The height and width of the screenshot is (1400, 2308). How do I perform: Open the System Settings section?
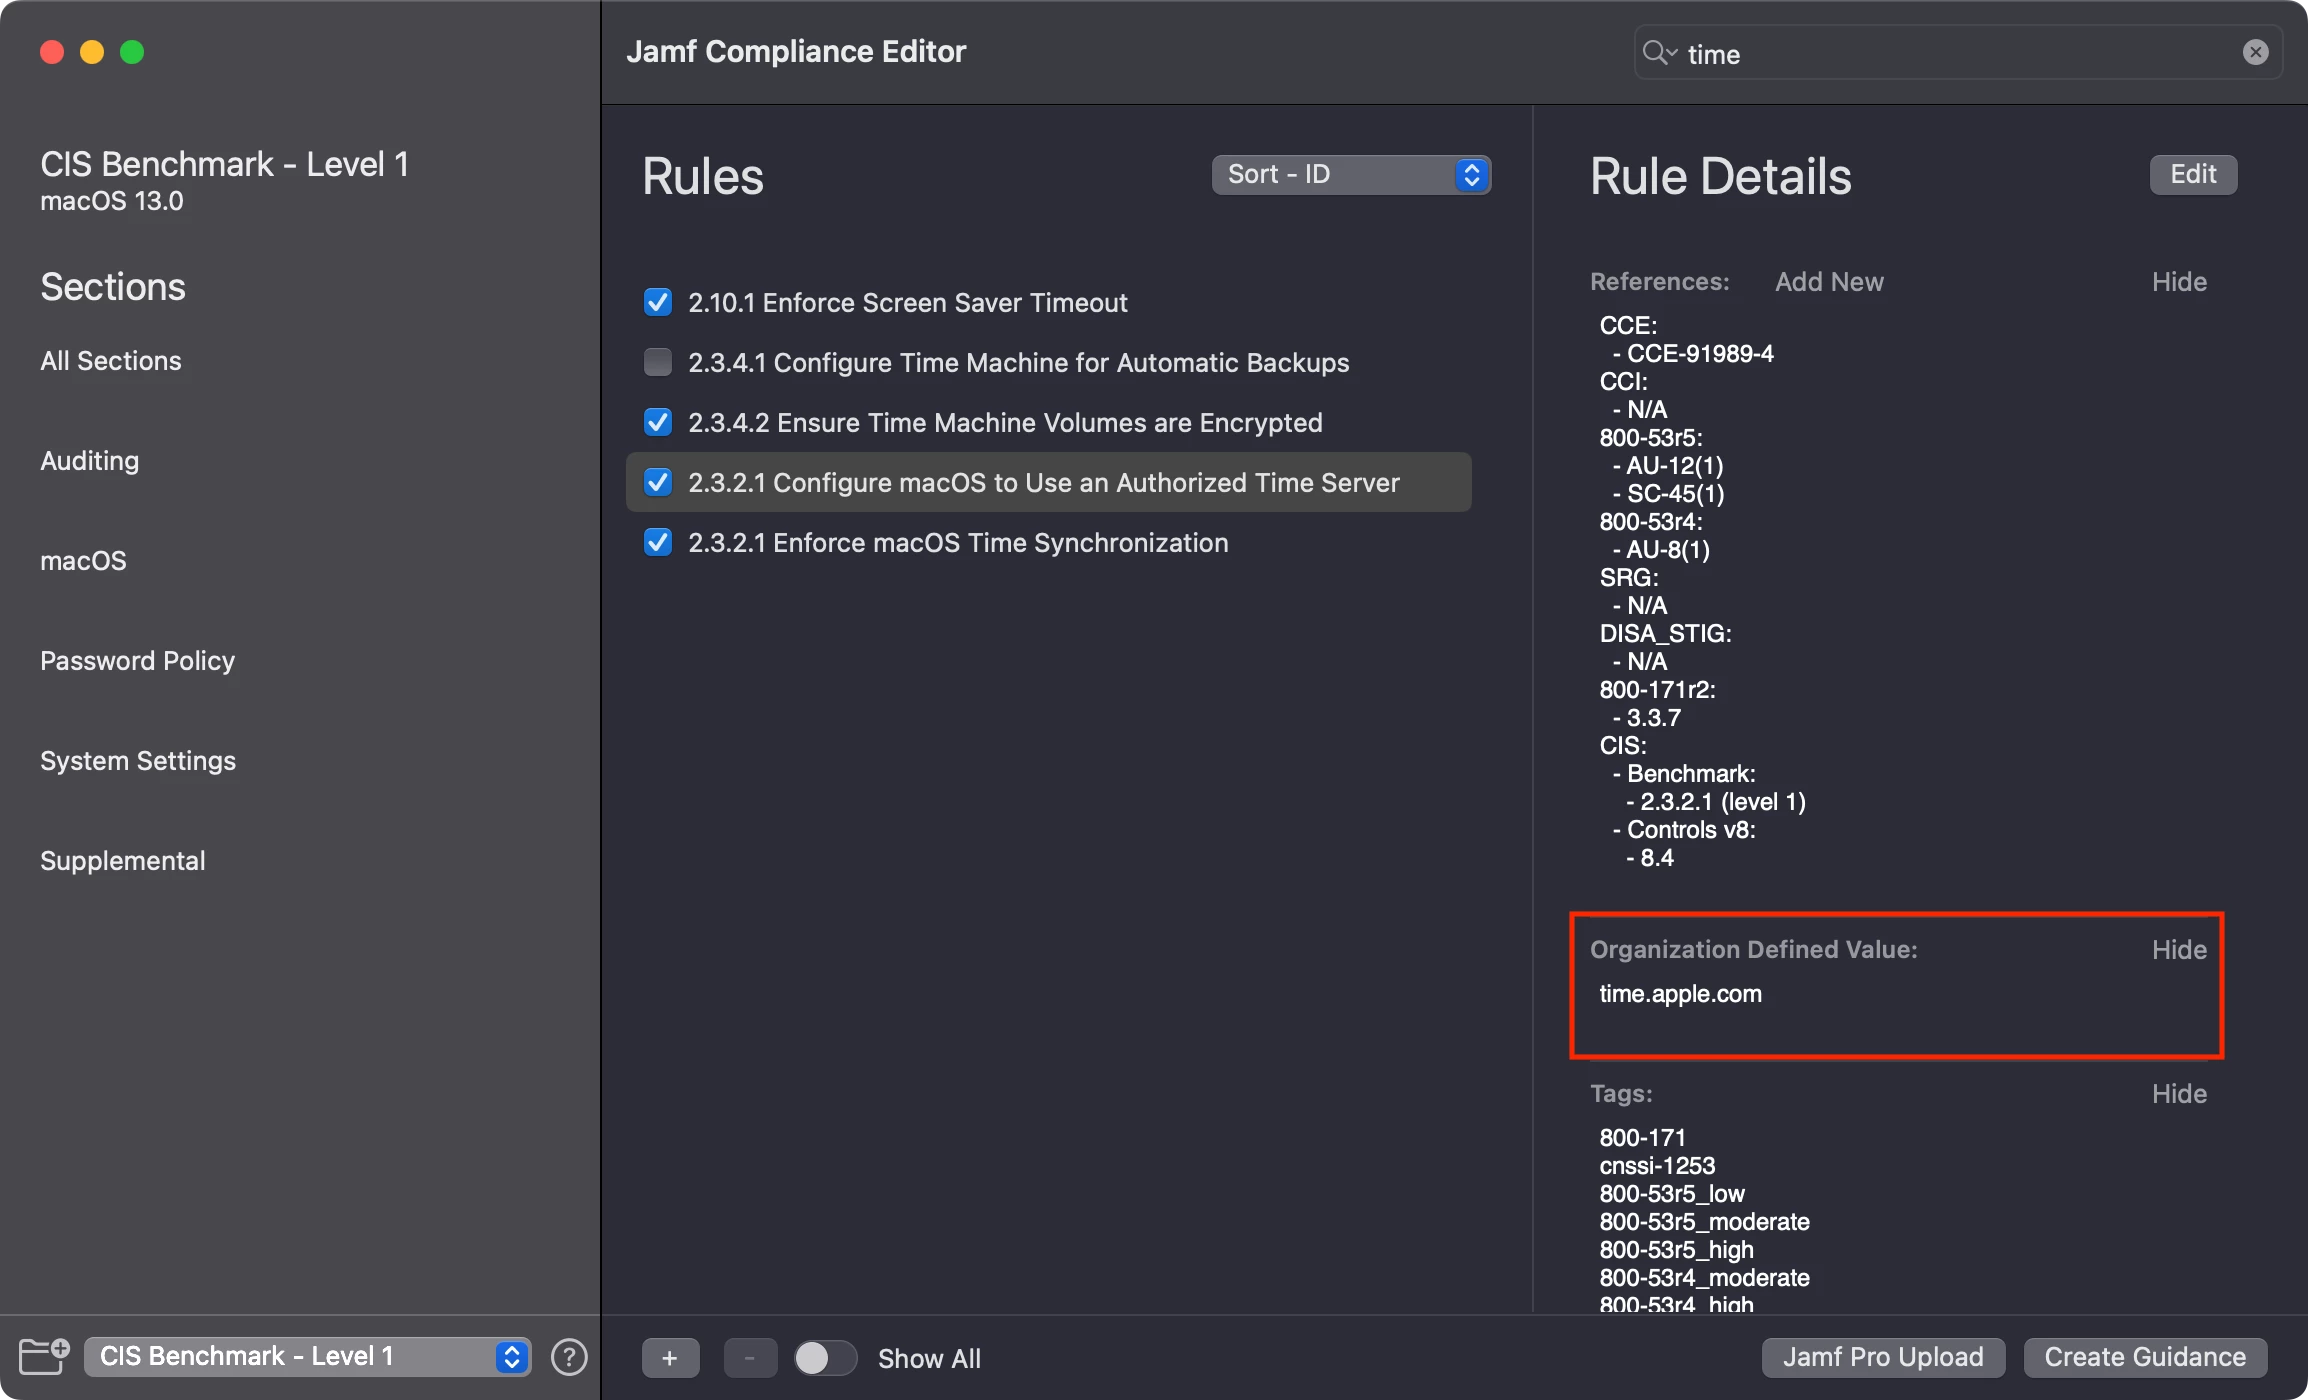[138, 761]
